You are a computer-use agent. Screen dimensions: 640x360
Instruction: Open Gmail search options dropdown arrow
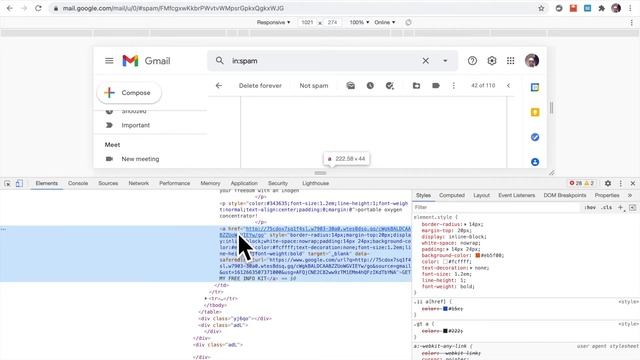pos(445,61)
